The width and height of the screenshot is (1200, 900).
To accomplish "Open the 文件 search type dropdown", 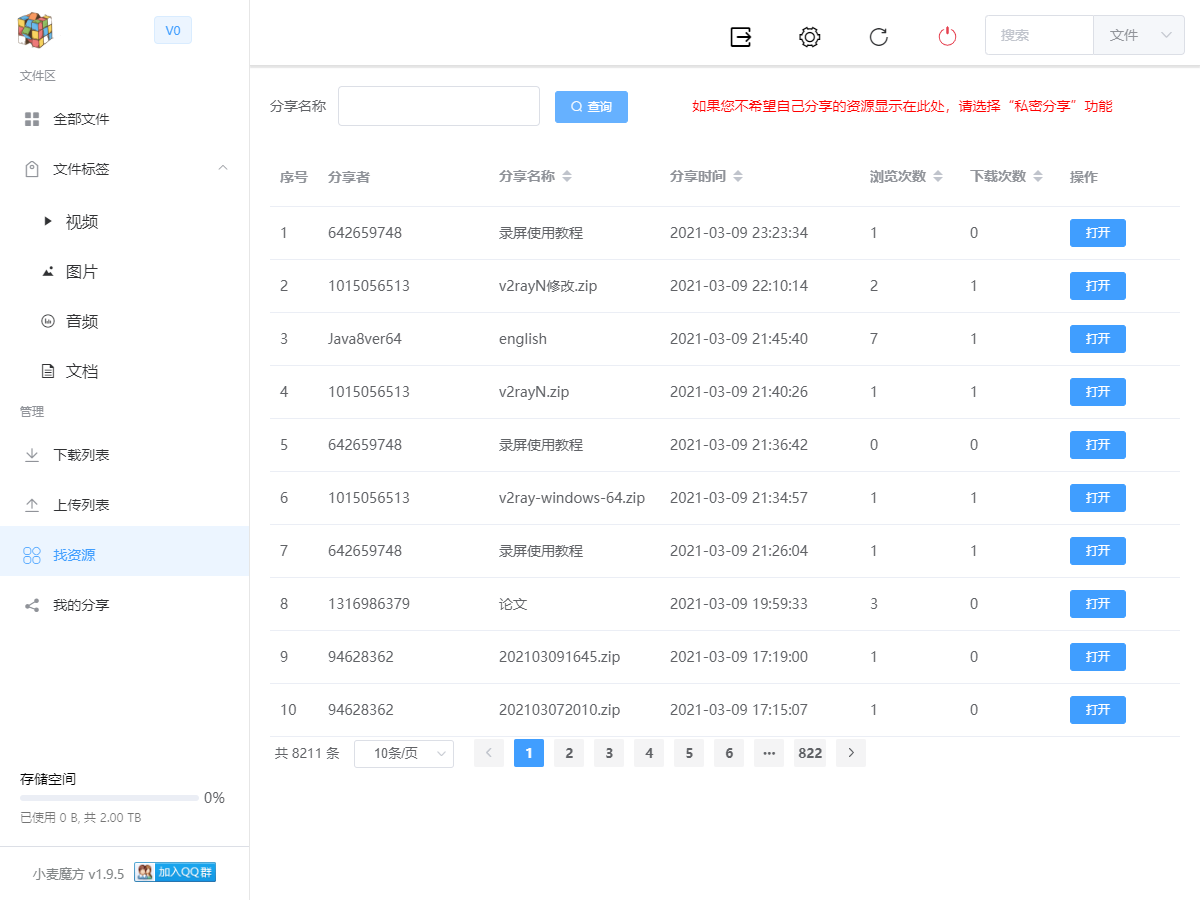I will tap(1138, 35).
